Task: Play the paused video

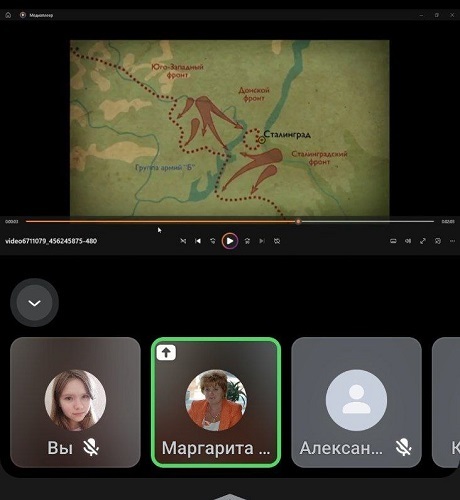Action: pyautogui.click(x=230, y=241)
